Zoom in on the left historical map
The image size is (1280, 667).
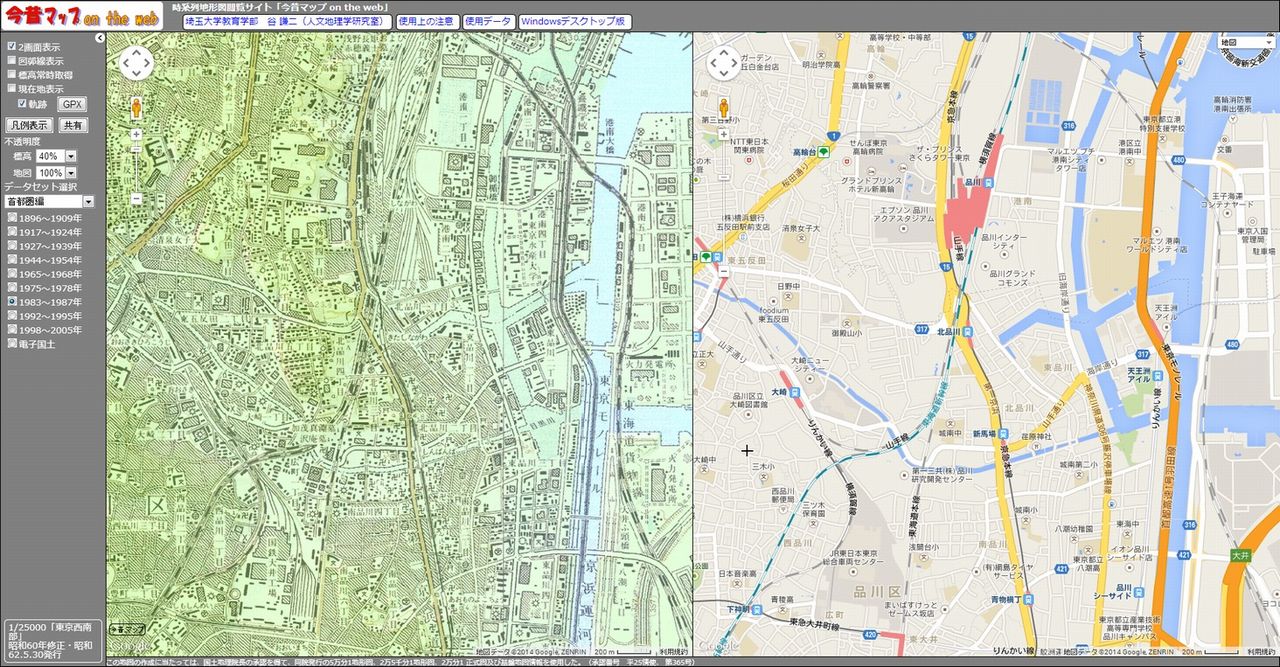coord(136,134)
